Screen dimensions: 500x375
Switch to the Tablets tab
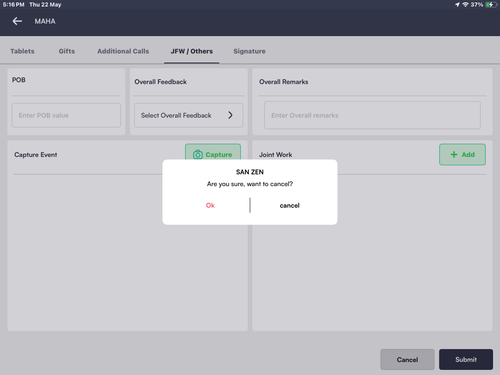click(22, 51)
